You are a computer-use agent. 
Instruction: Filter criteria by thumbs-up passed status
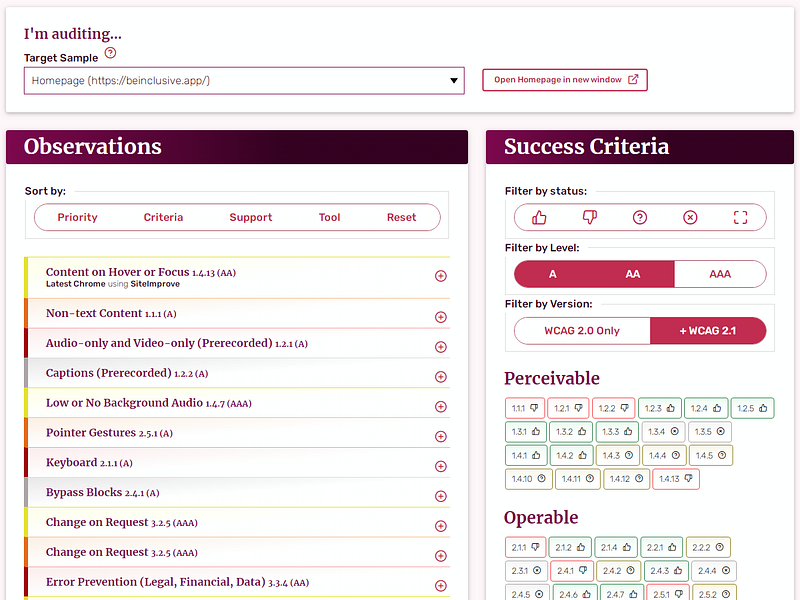tap(539, 218)
